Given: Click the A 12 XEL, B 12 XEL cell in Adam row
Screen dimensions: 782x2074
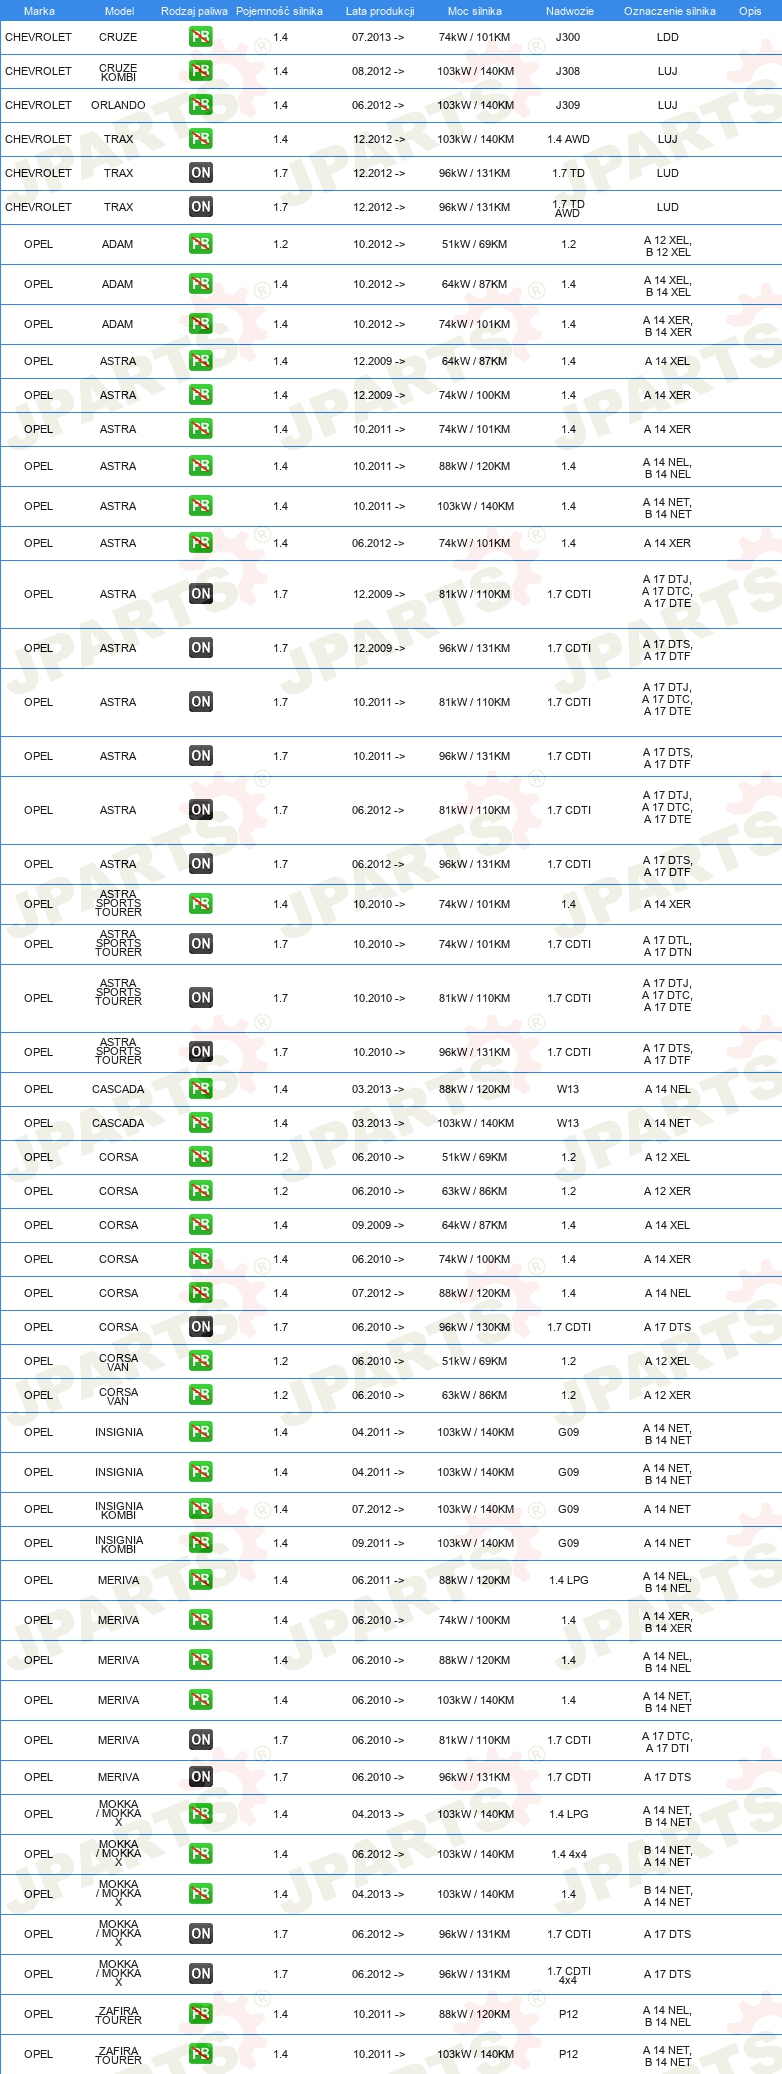Looking at the screenshot, I should pos(668,246).
